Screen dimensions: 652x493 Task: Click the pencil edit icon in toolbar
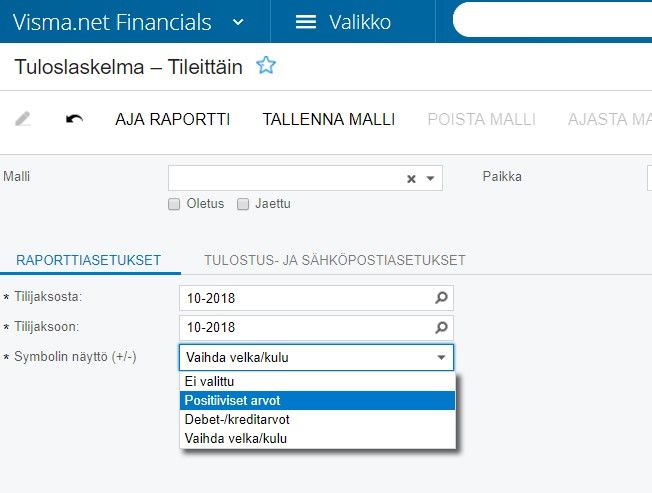22,119
